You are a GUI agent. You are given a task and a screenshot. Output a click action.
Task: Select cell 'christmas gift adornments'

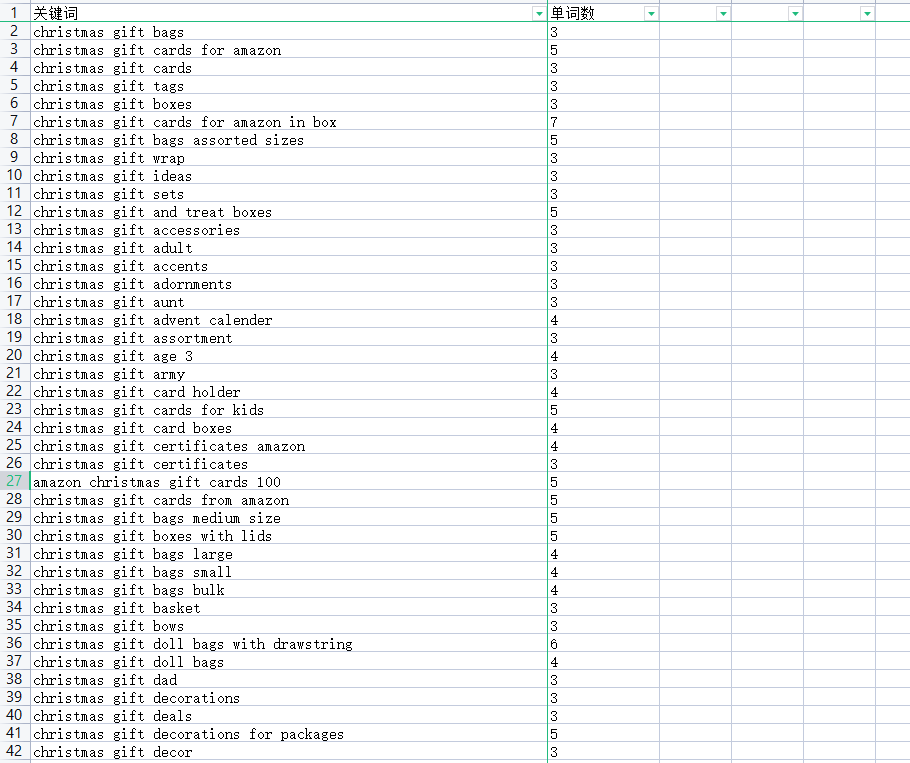(x=288, y=283)
